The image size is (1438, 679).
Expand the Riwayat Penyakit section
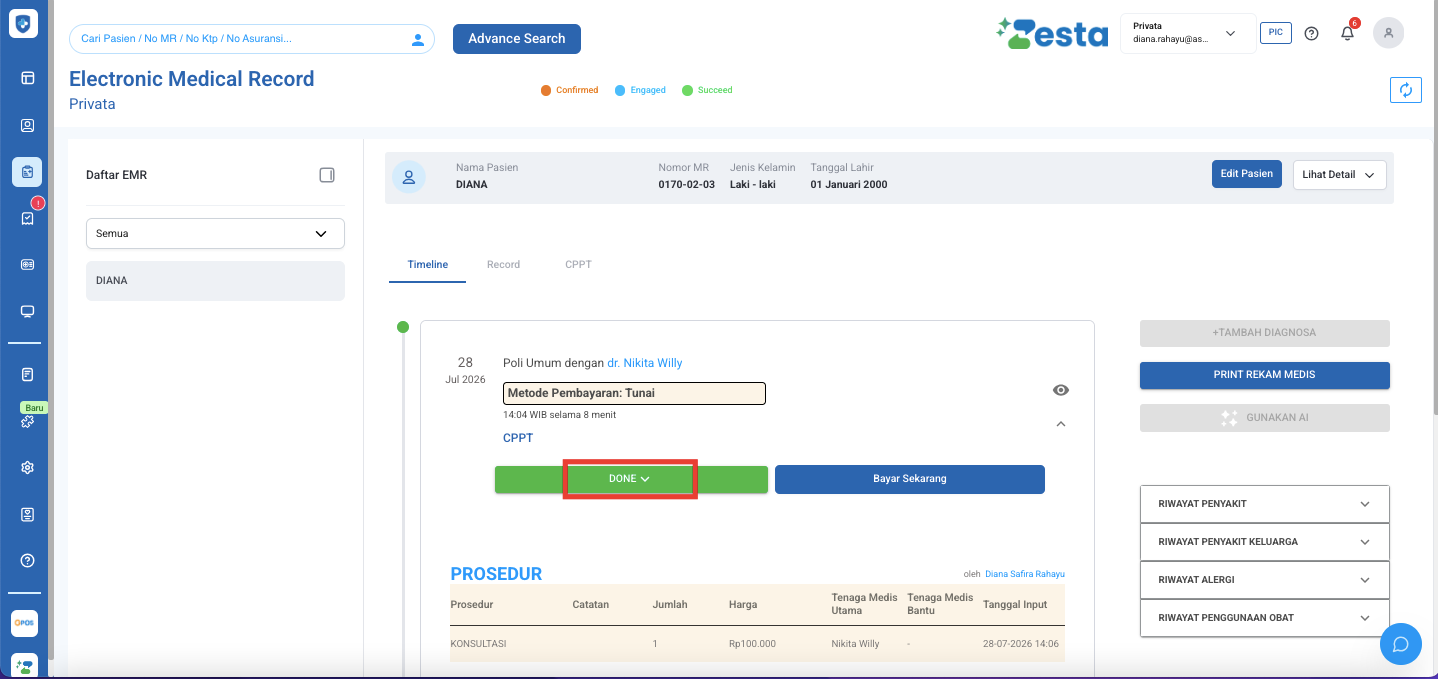(x=1265, y=504)
